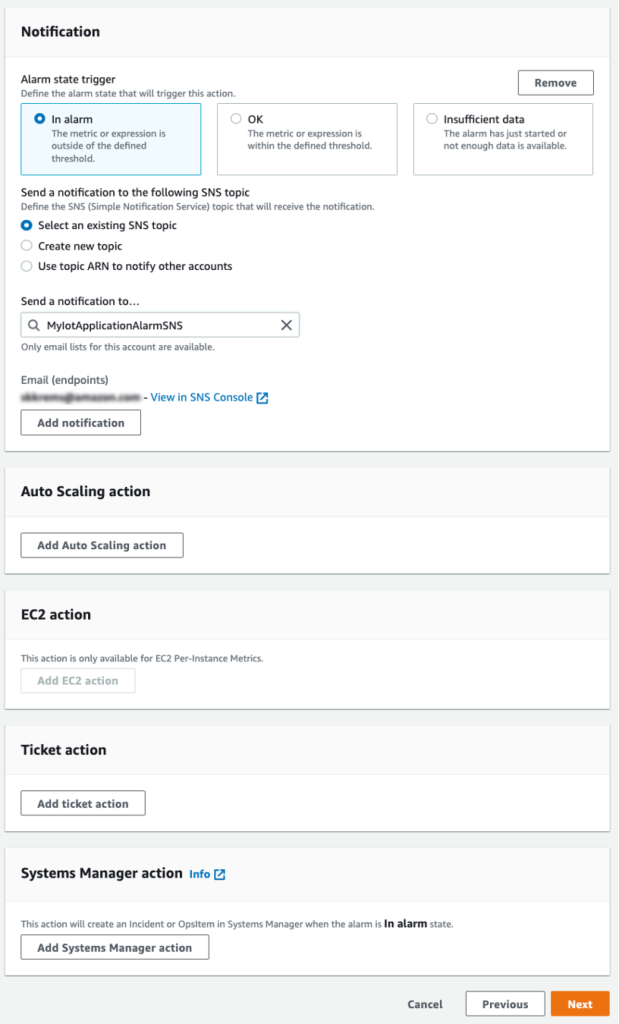
Task: Select the In alarm state trigger
Action: click(x=37, y=119)
